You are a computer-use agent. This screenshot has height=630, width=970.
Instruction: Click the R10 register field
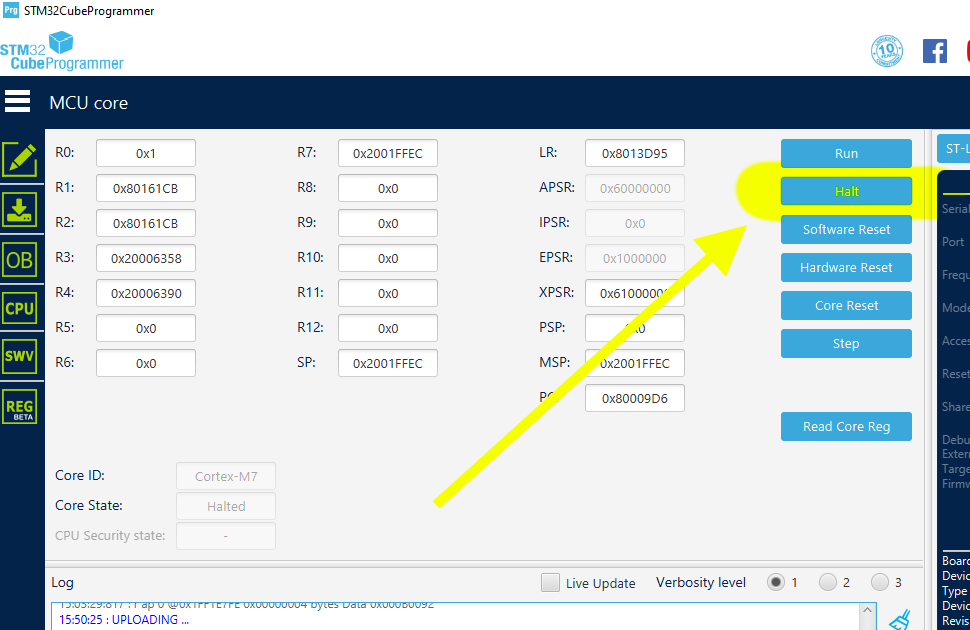pos(388,258)
